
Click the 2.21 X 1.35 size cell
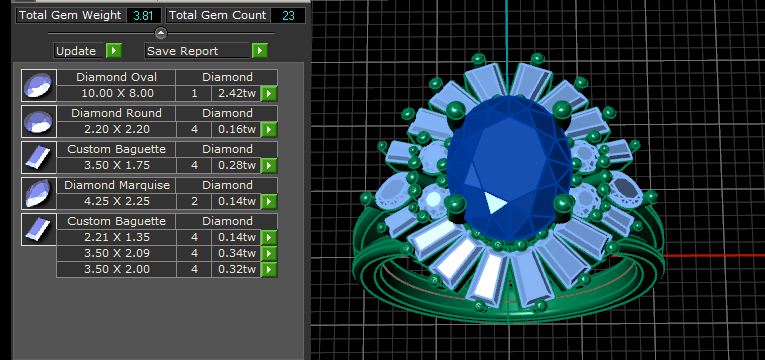[116, 238]
